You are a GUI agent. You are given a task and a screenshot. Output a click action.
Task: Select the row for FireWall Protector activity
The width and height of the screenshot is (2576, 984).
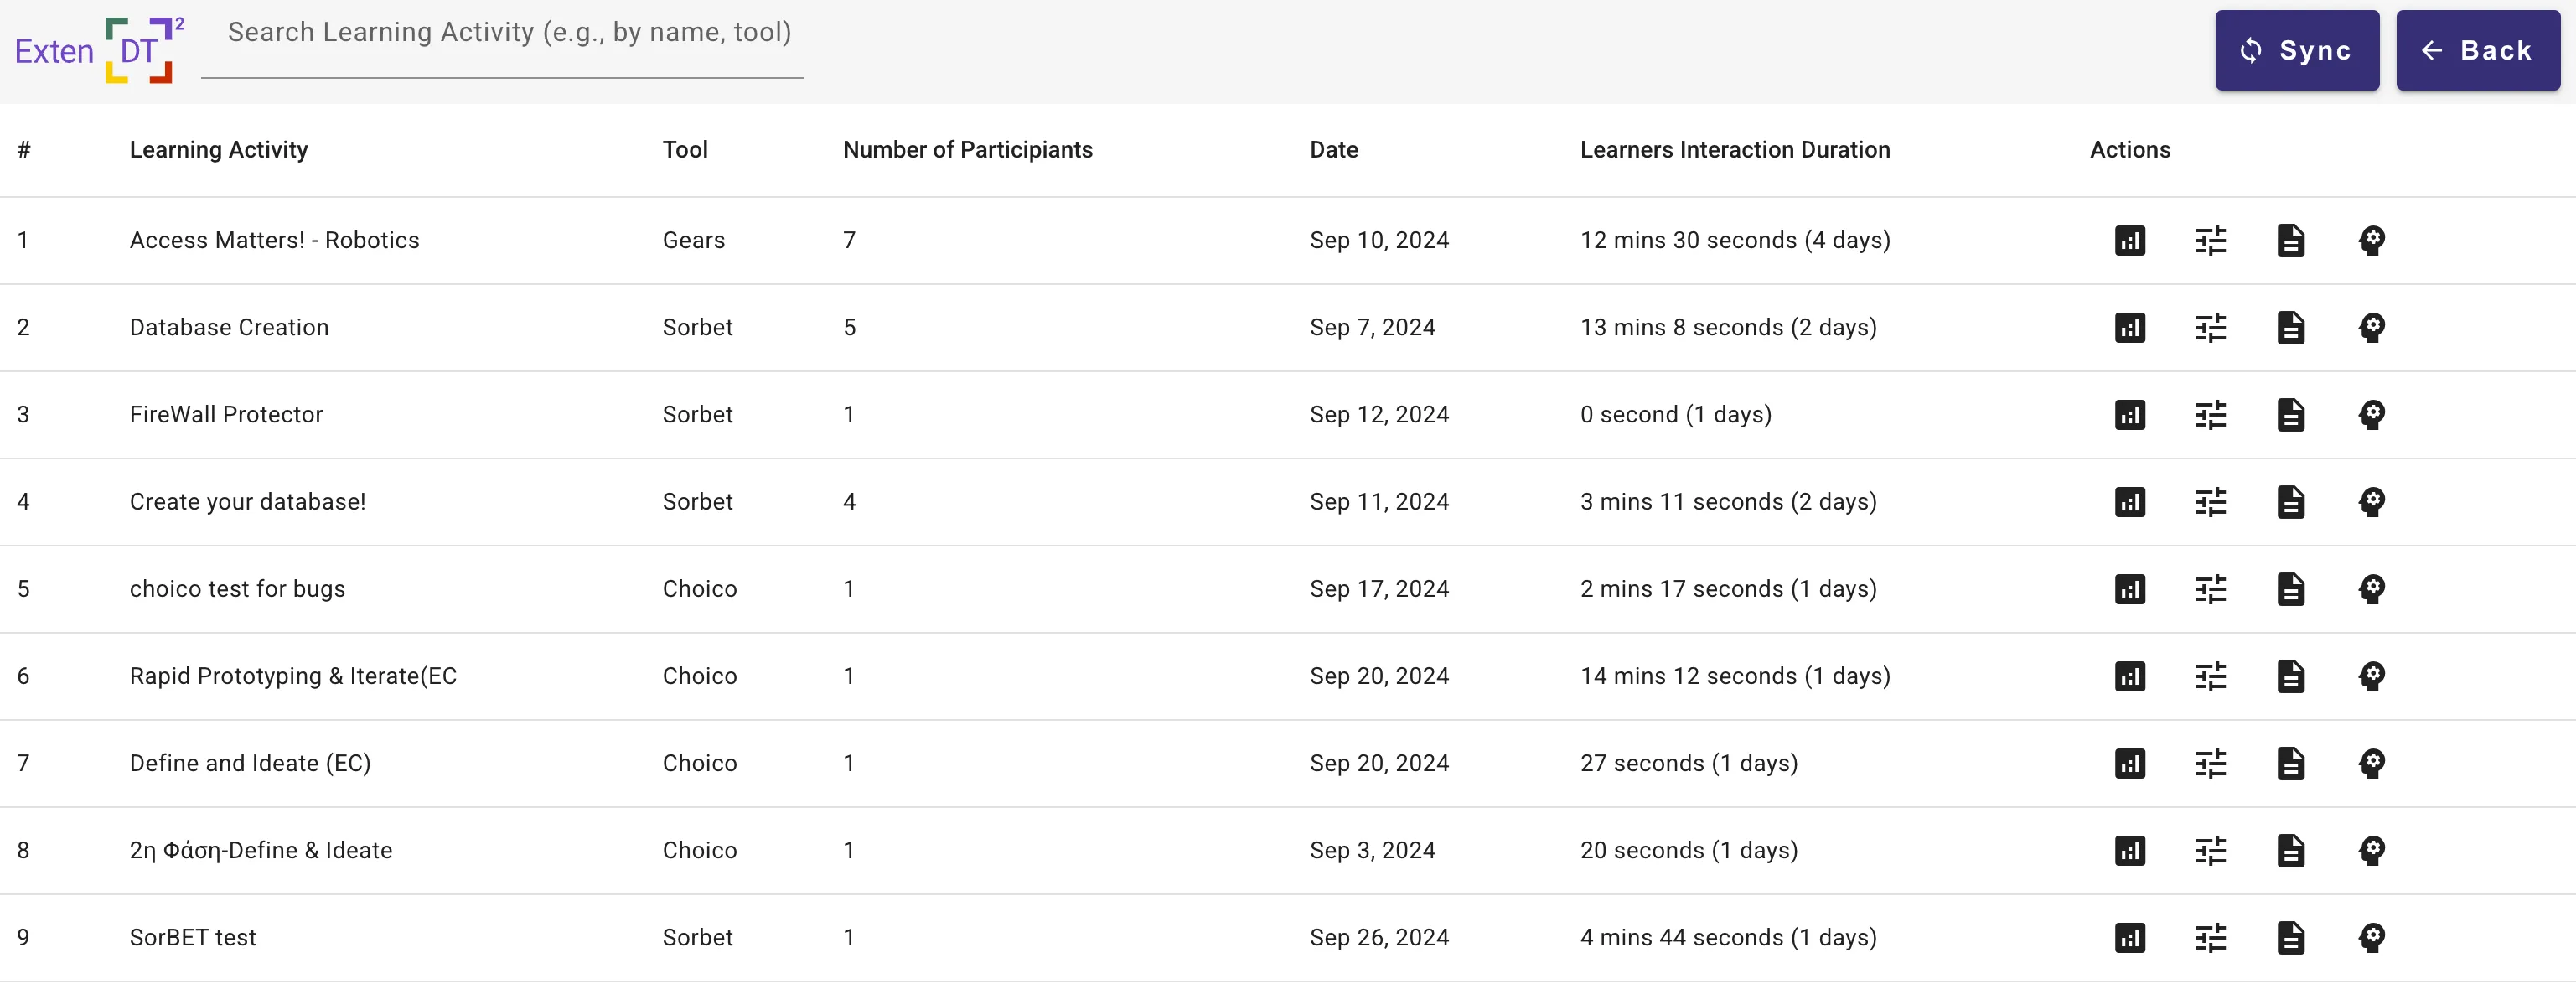click(x=700, y=414)
